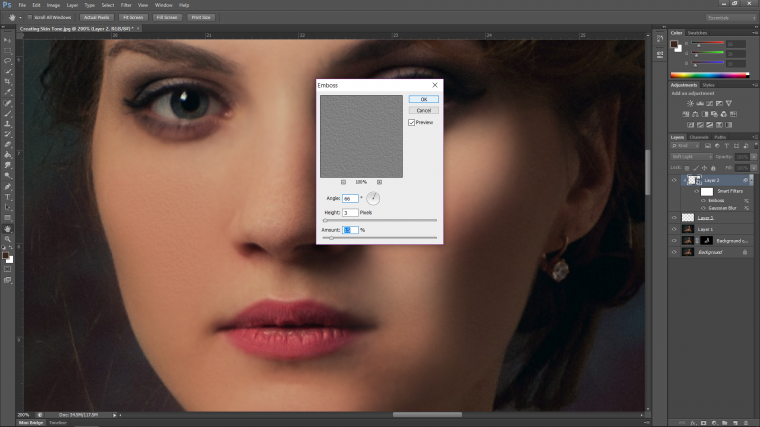
Task: Select the Clone Stamp tool
Action: coord(7,124)
